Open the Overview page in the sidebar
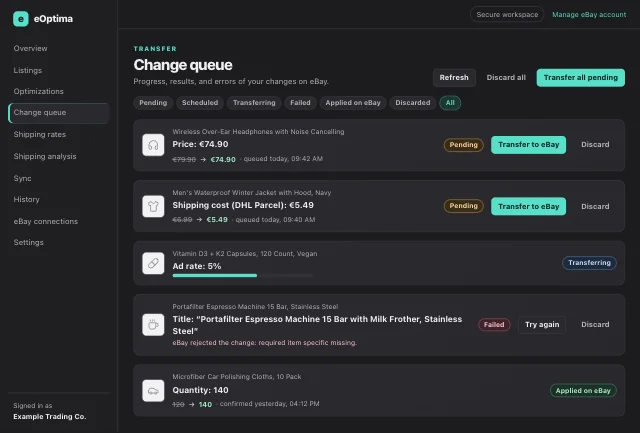 pos(30,48)
